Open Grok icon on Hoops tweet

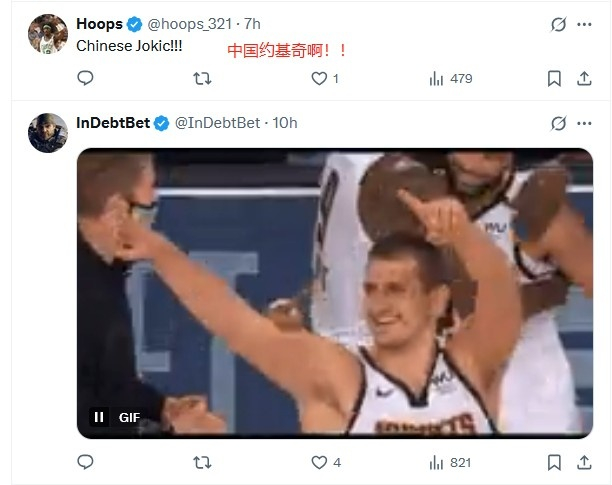(x=559, y=24)
